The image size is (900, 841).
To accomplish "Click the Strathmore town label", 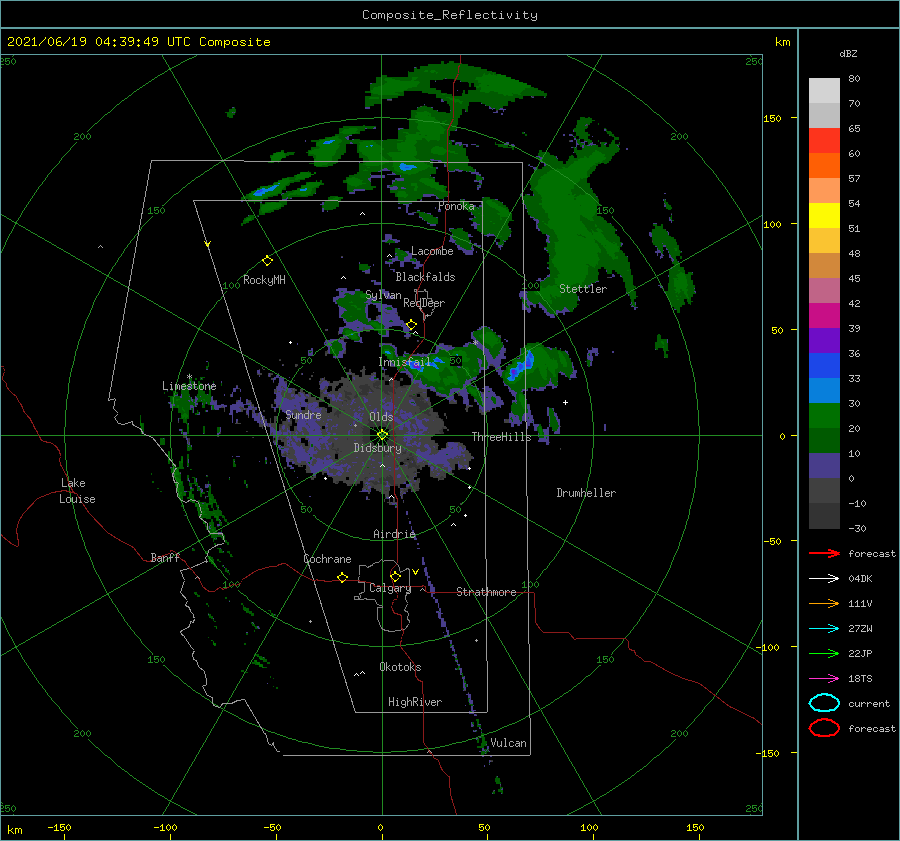I will tap(486, 592).
